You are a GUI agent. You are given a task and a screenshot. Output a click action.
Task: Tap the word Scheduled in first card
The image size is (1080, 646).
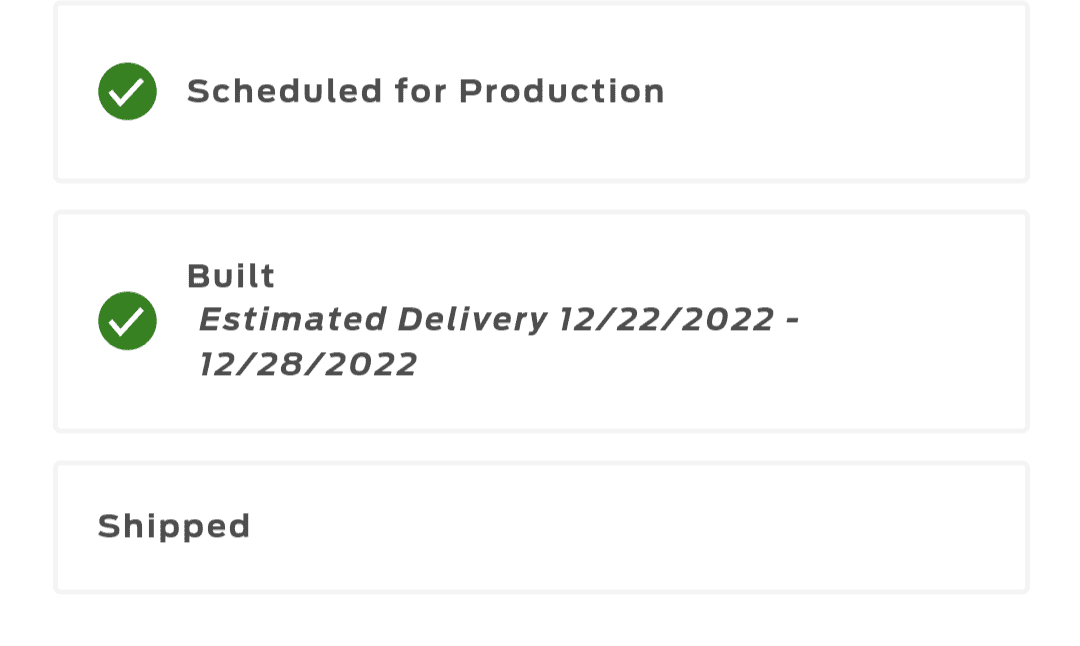pos(285,91)
